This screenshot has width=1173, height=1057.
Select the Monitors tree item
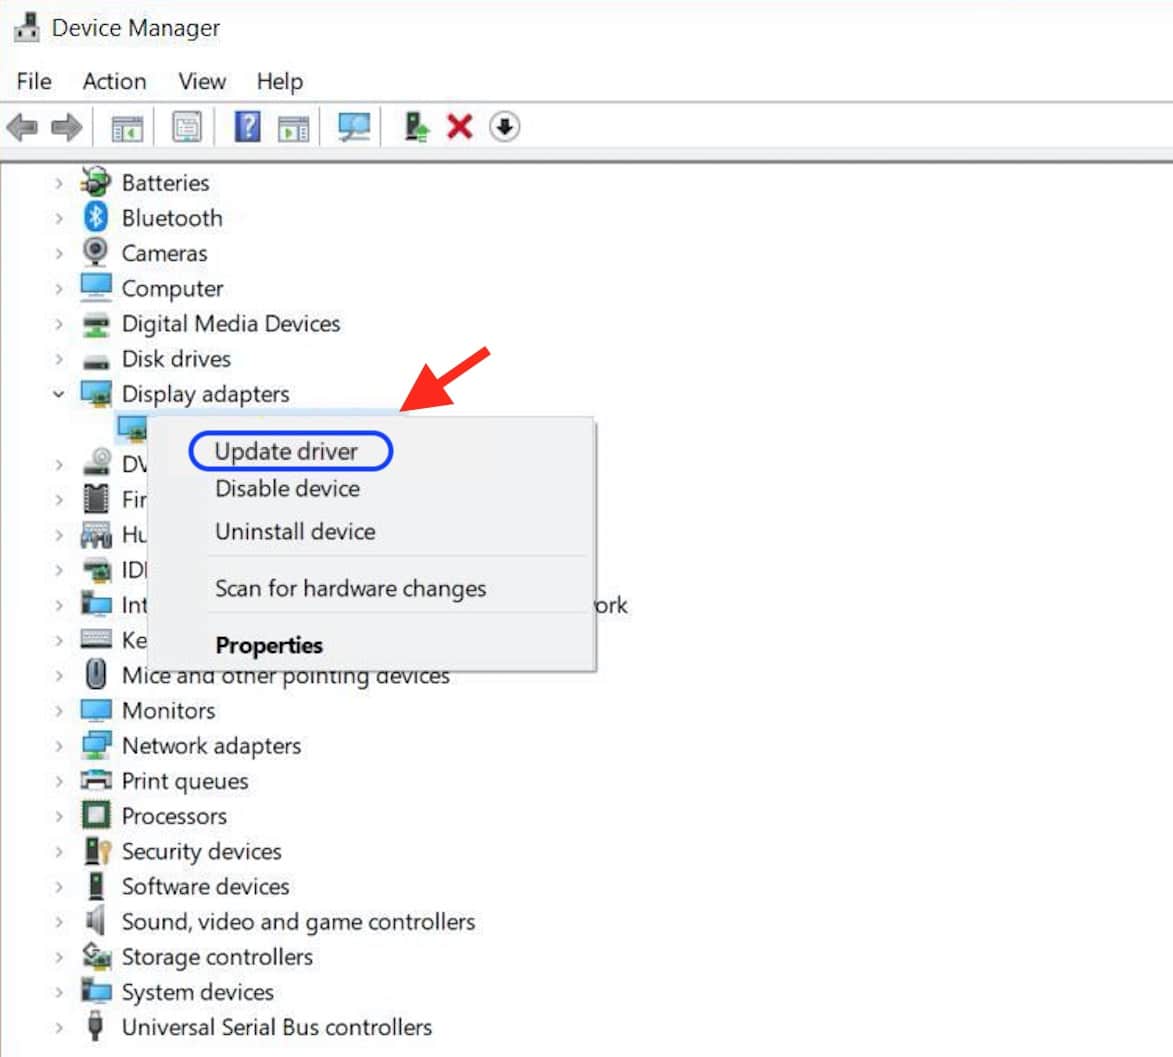pos(168,711)
